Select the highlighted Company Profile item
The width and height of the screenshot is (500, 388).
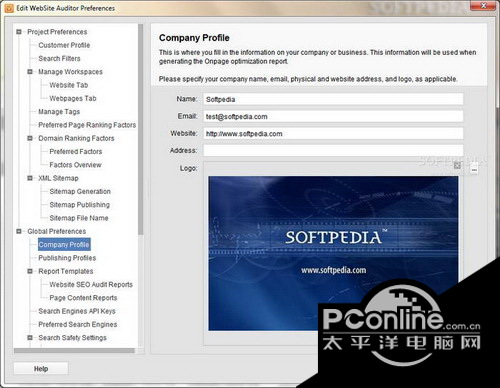(x=64, y=245)
